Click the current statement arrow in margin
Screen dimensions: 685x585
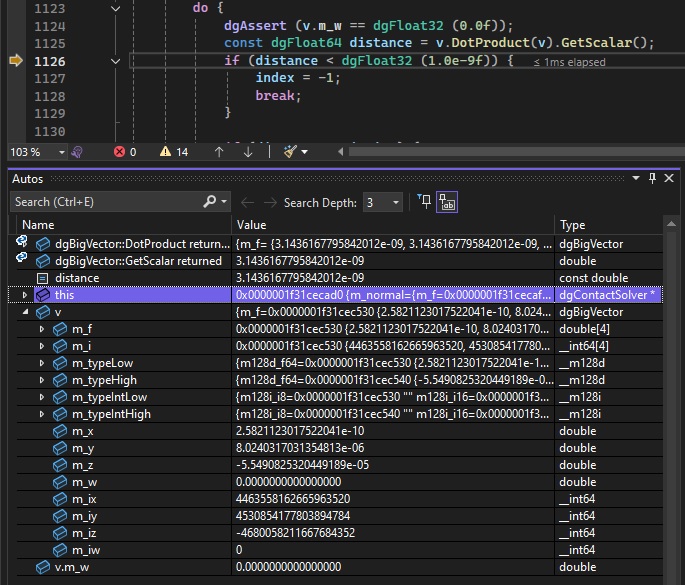(x=15, y=62)
